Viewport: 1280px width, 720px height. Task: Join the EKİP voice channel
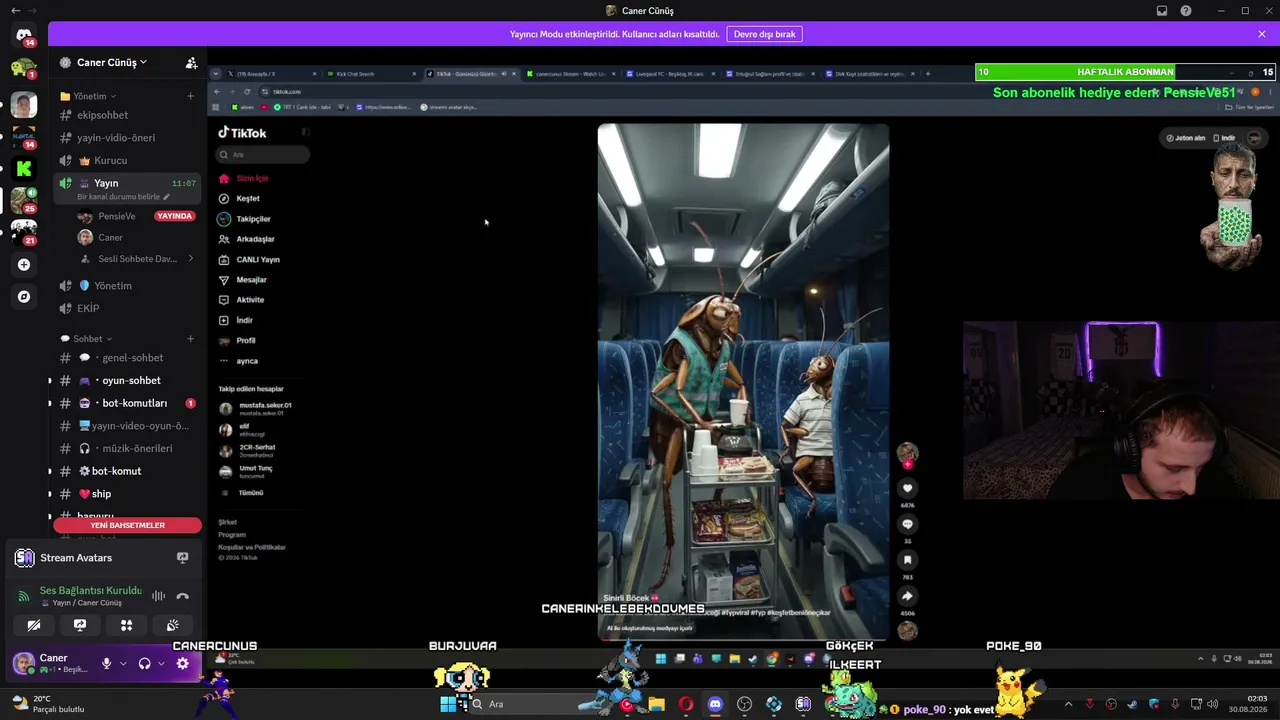coord(127,308)
